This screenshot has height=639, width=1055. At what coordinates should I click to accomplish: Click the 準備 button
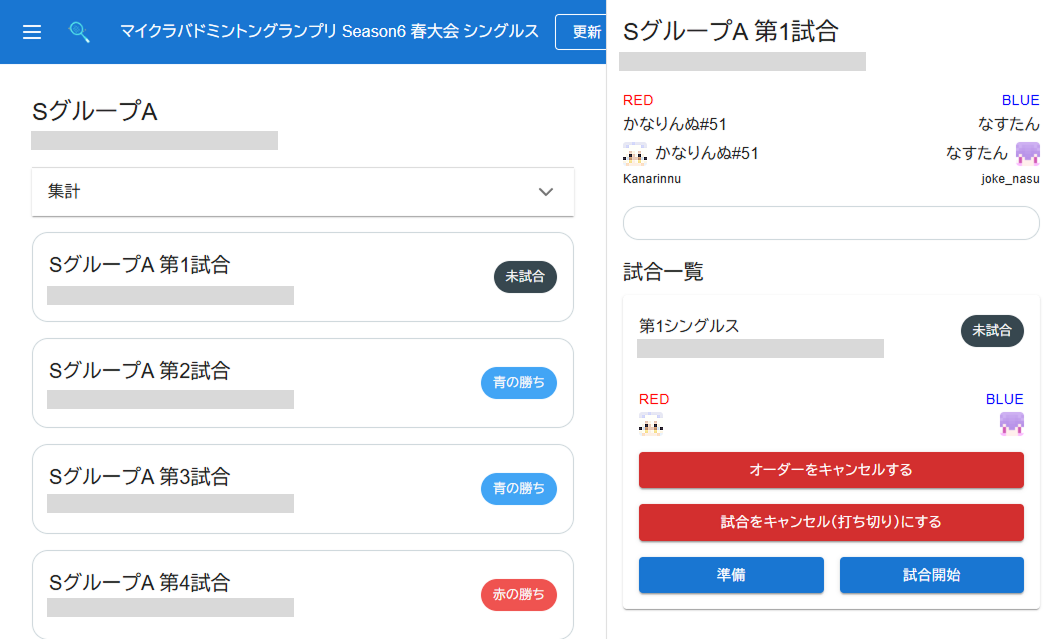click(731, 575)
